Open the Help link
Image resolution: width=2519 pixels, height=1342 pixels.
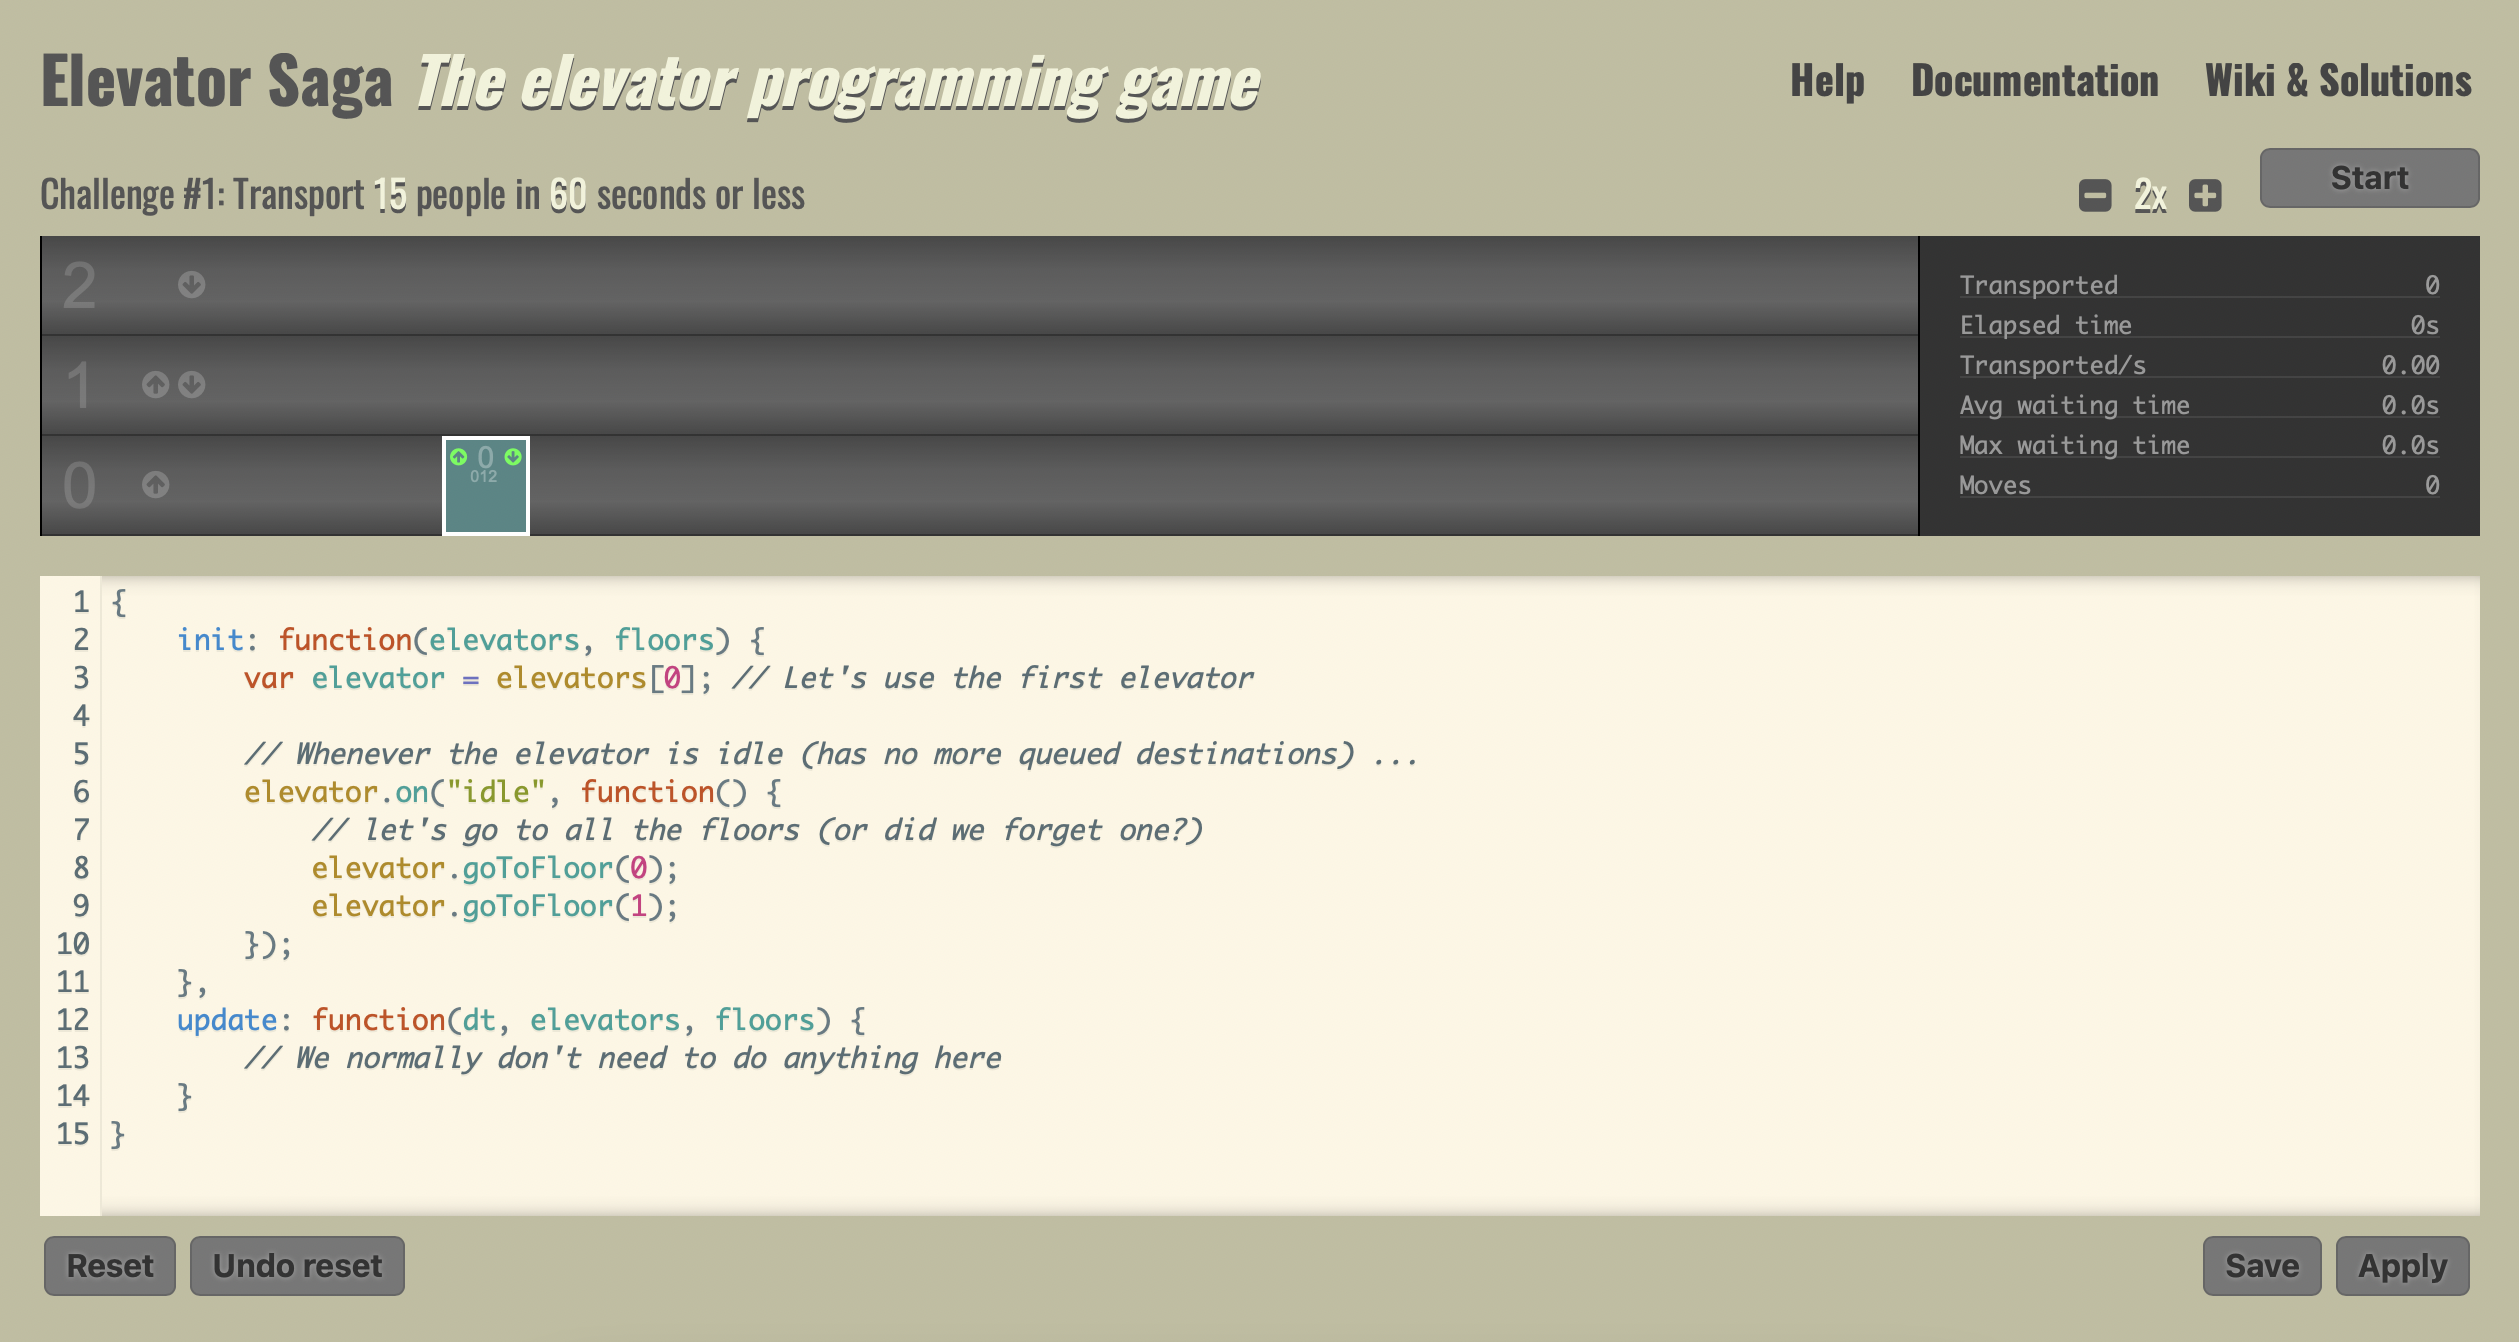(x=1827, y=81)
